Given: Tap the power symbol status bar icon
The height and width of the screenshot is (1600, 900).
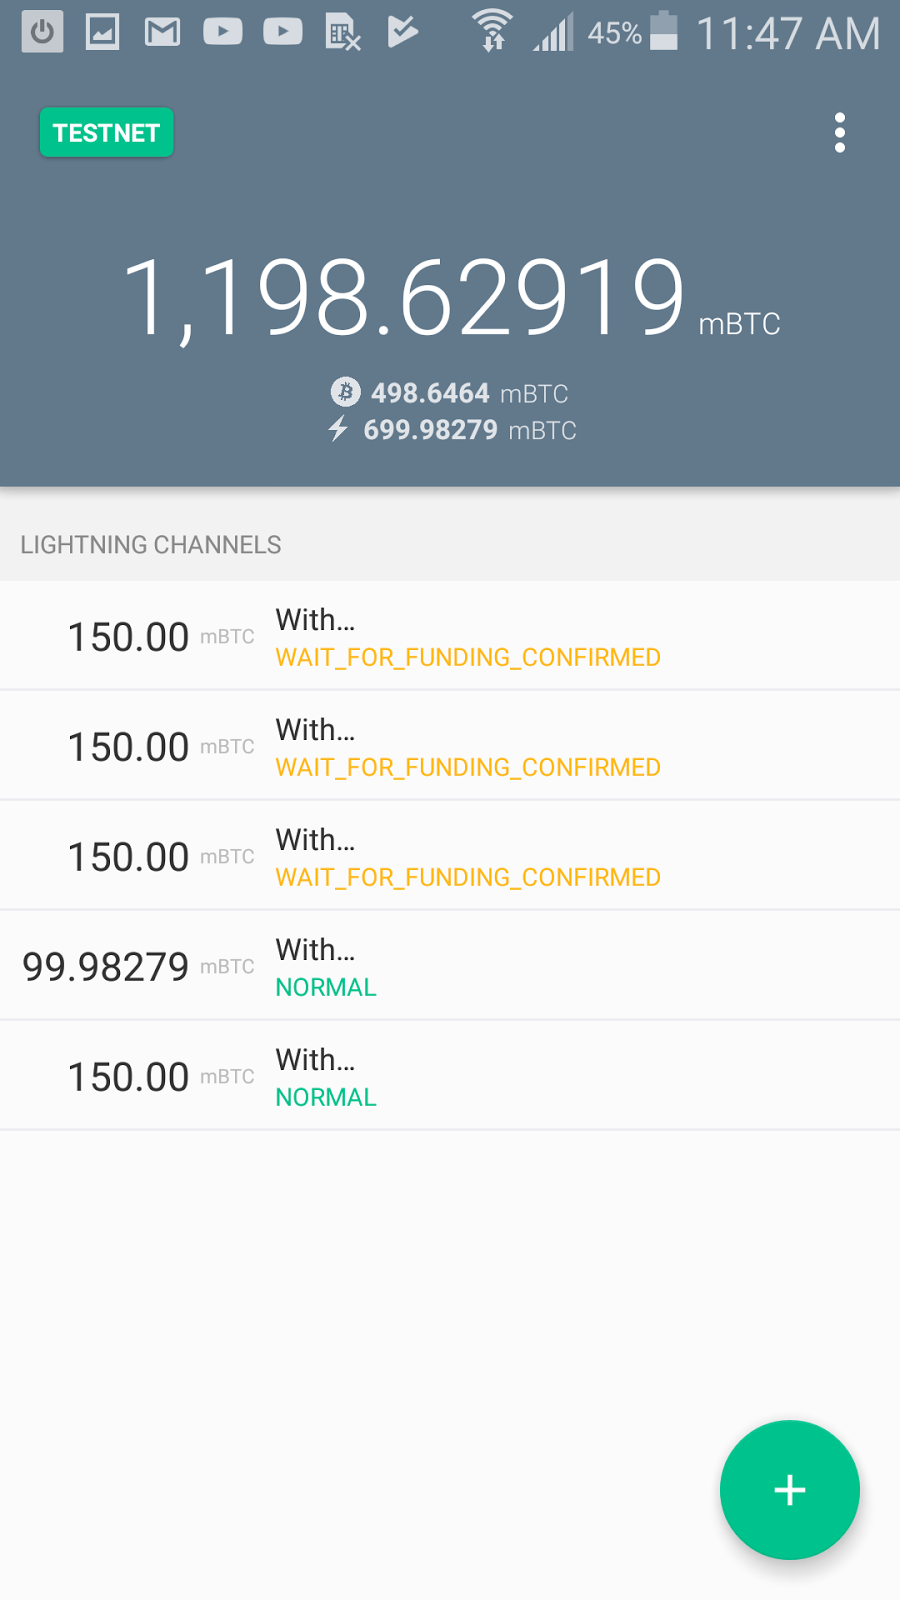Looking at the screenshot, I should [x=42, y=33].
